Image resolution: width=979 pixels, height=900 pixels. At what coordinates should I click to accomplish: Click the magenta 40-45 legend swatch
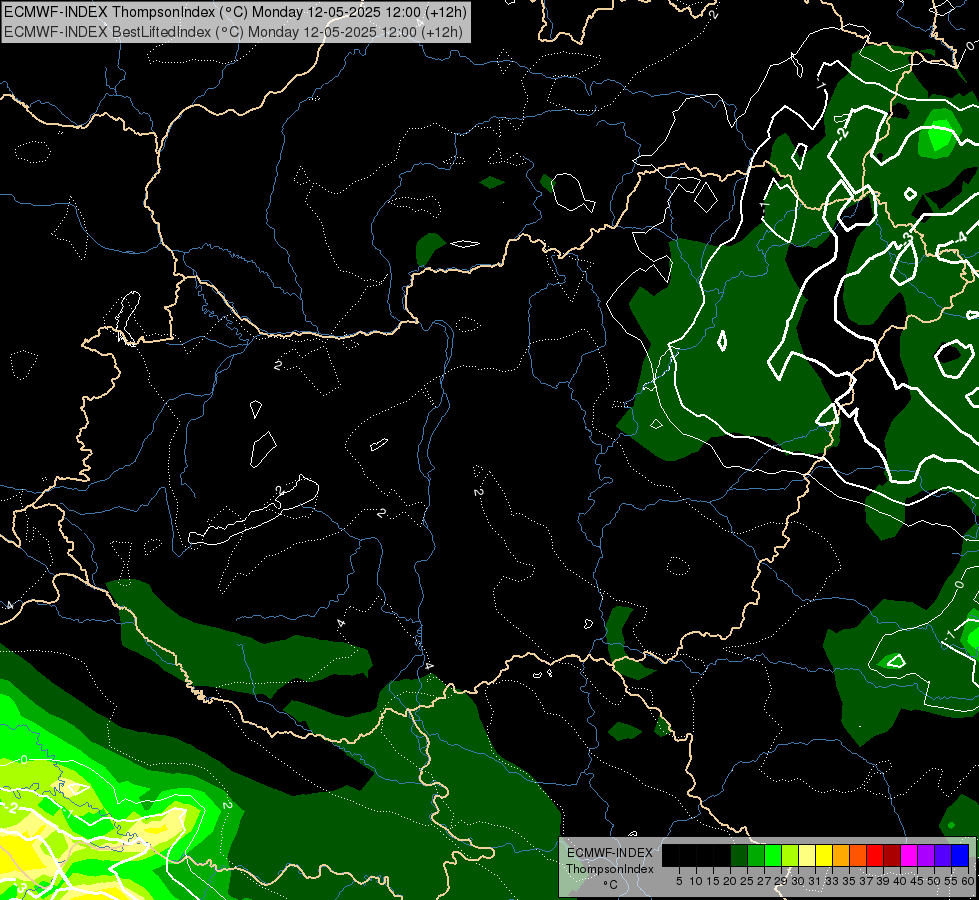909,855
